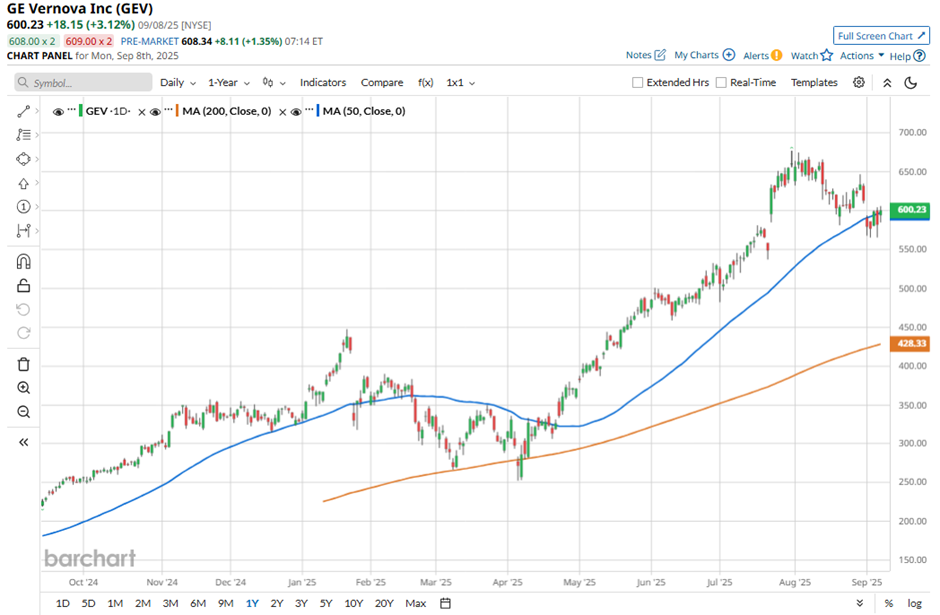Open the Compare menu
The width and height of the screenshot is (940, 615).
point(382,83)
